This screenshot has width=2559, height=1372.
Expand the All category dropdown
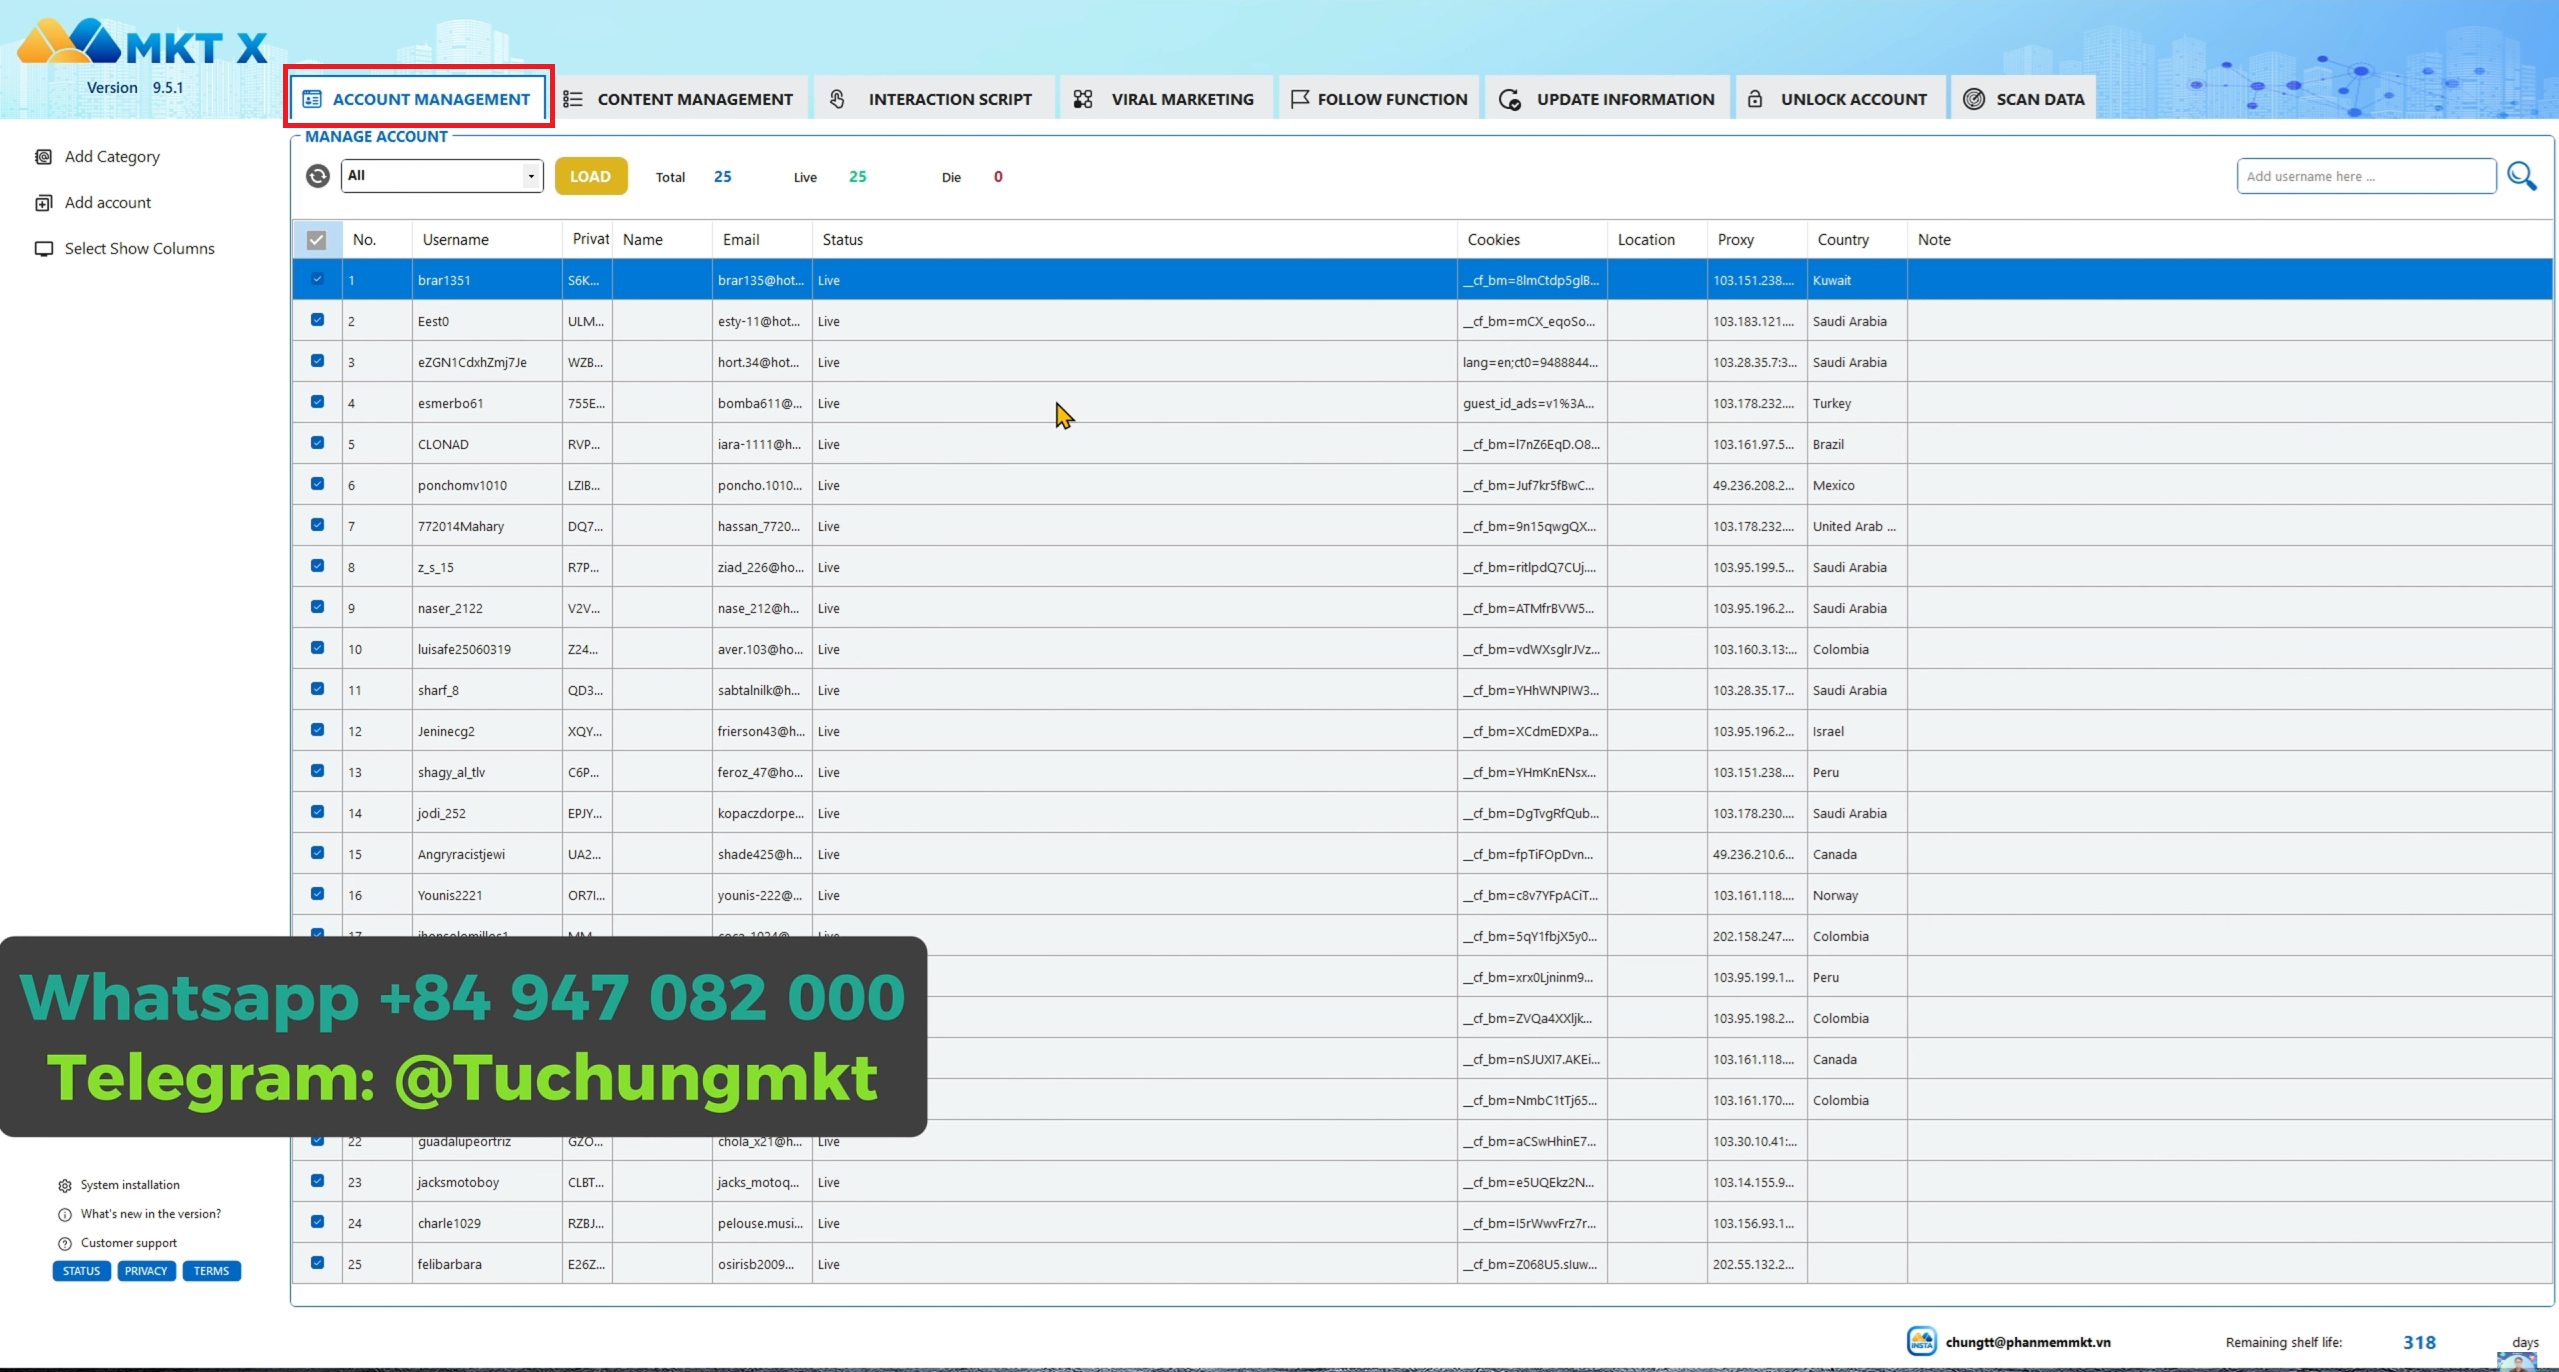530,176
